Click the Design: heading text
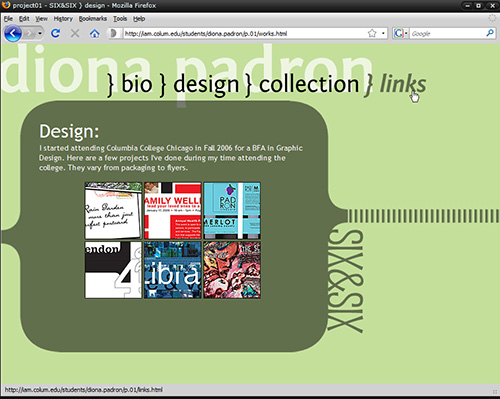 [69, 131]
